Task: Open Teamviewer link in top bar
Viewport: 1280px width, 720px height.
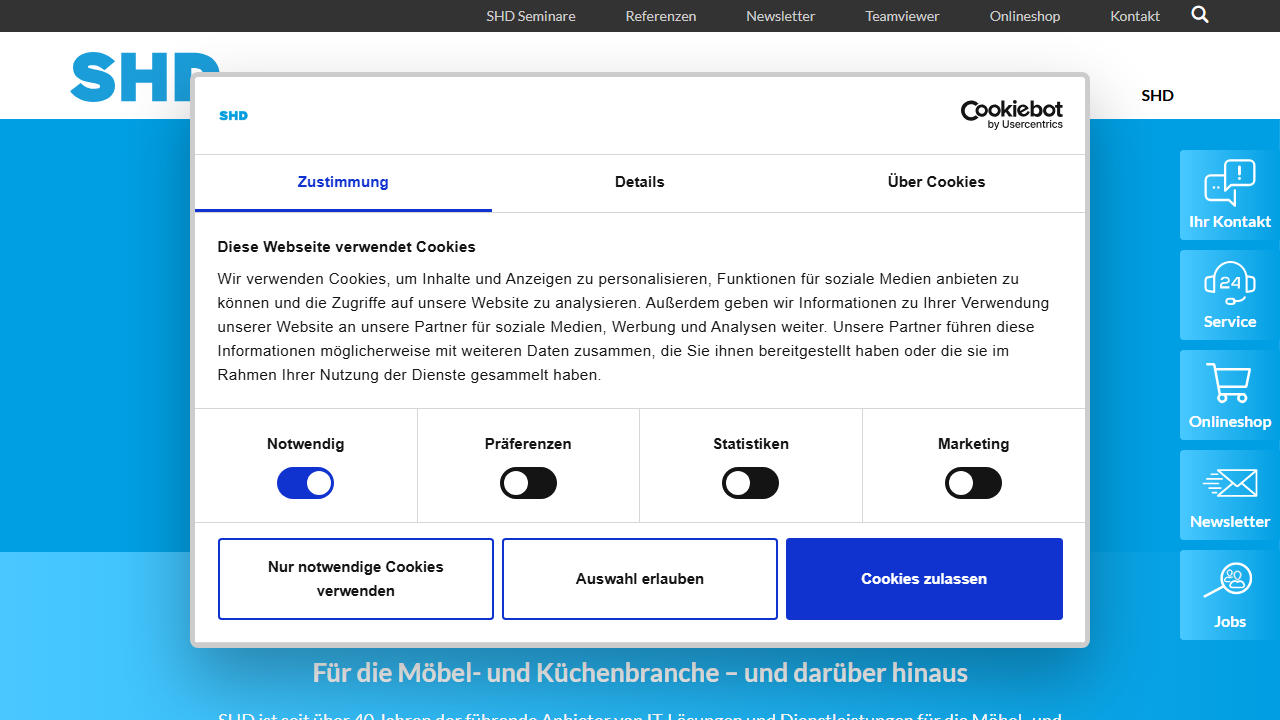Action: (903, 16)
